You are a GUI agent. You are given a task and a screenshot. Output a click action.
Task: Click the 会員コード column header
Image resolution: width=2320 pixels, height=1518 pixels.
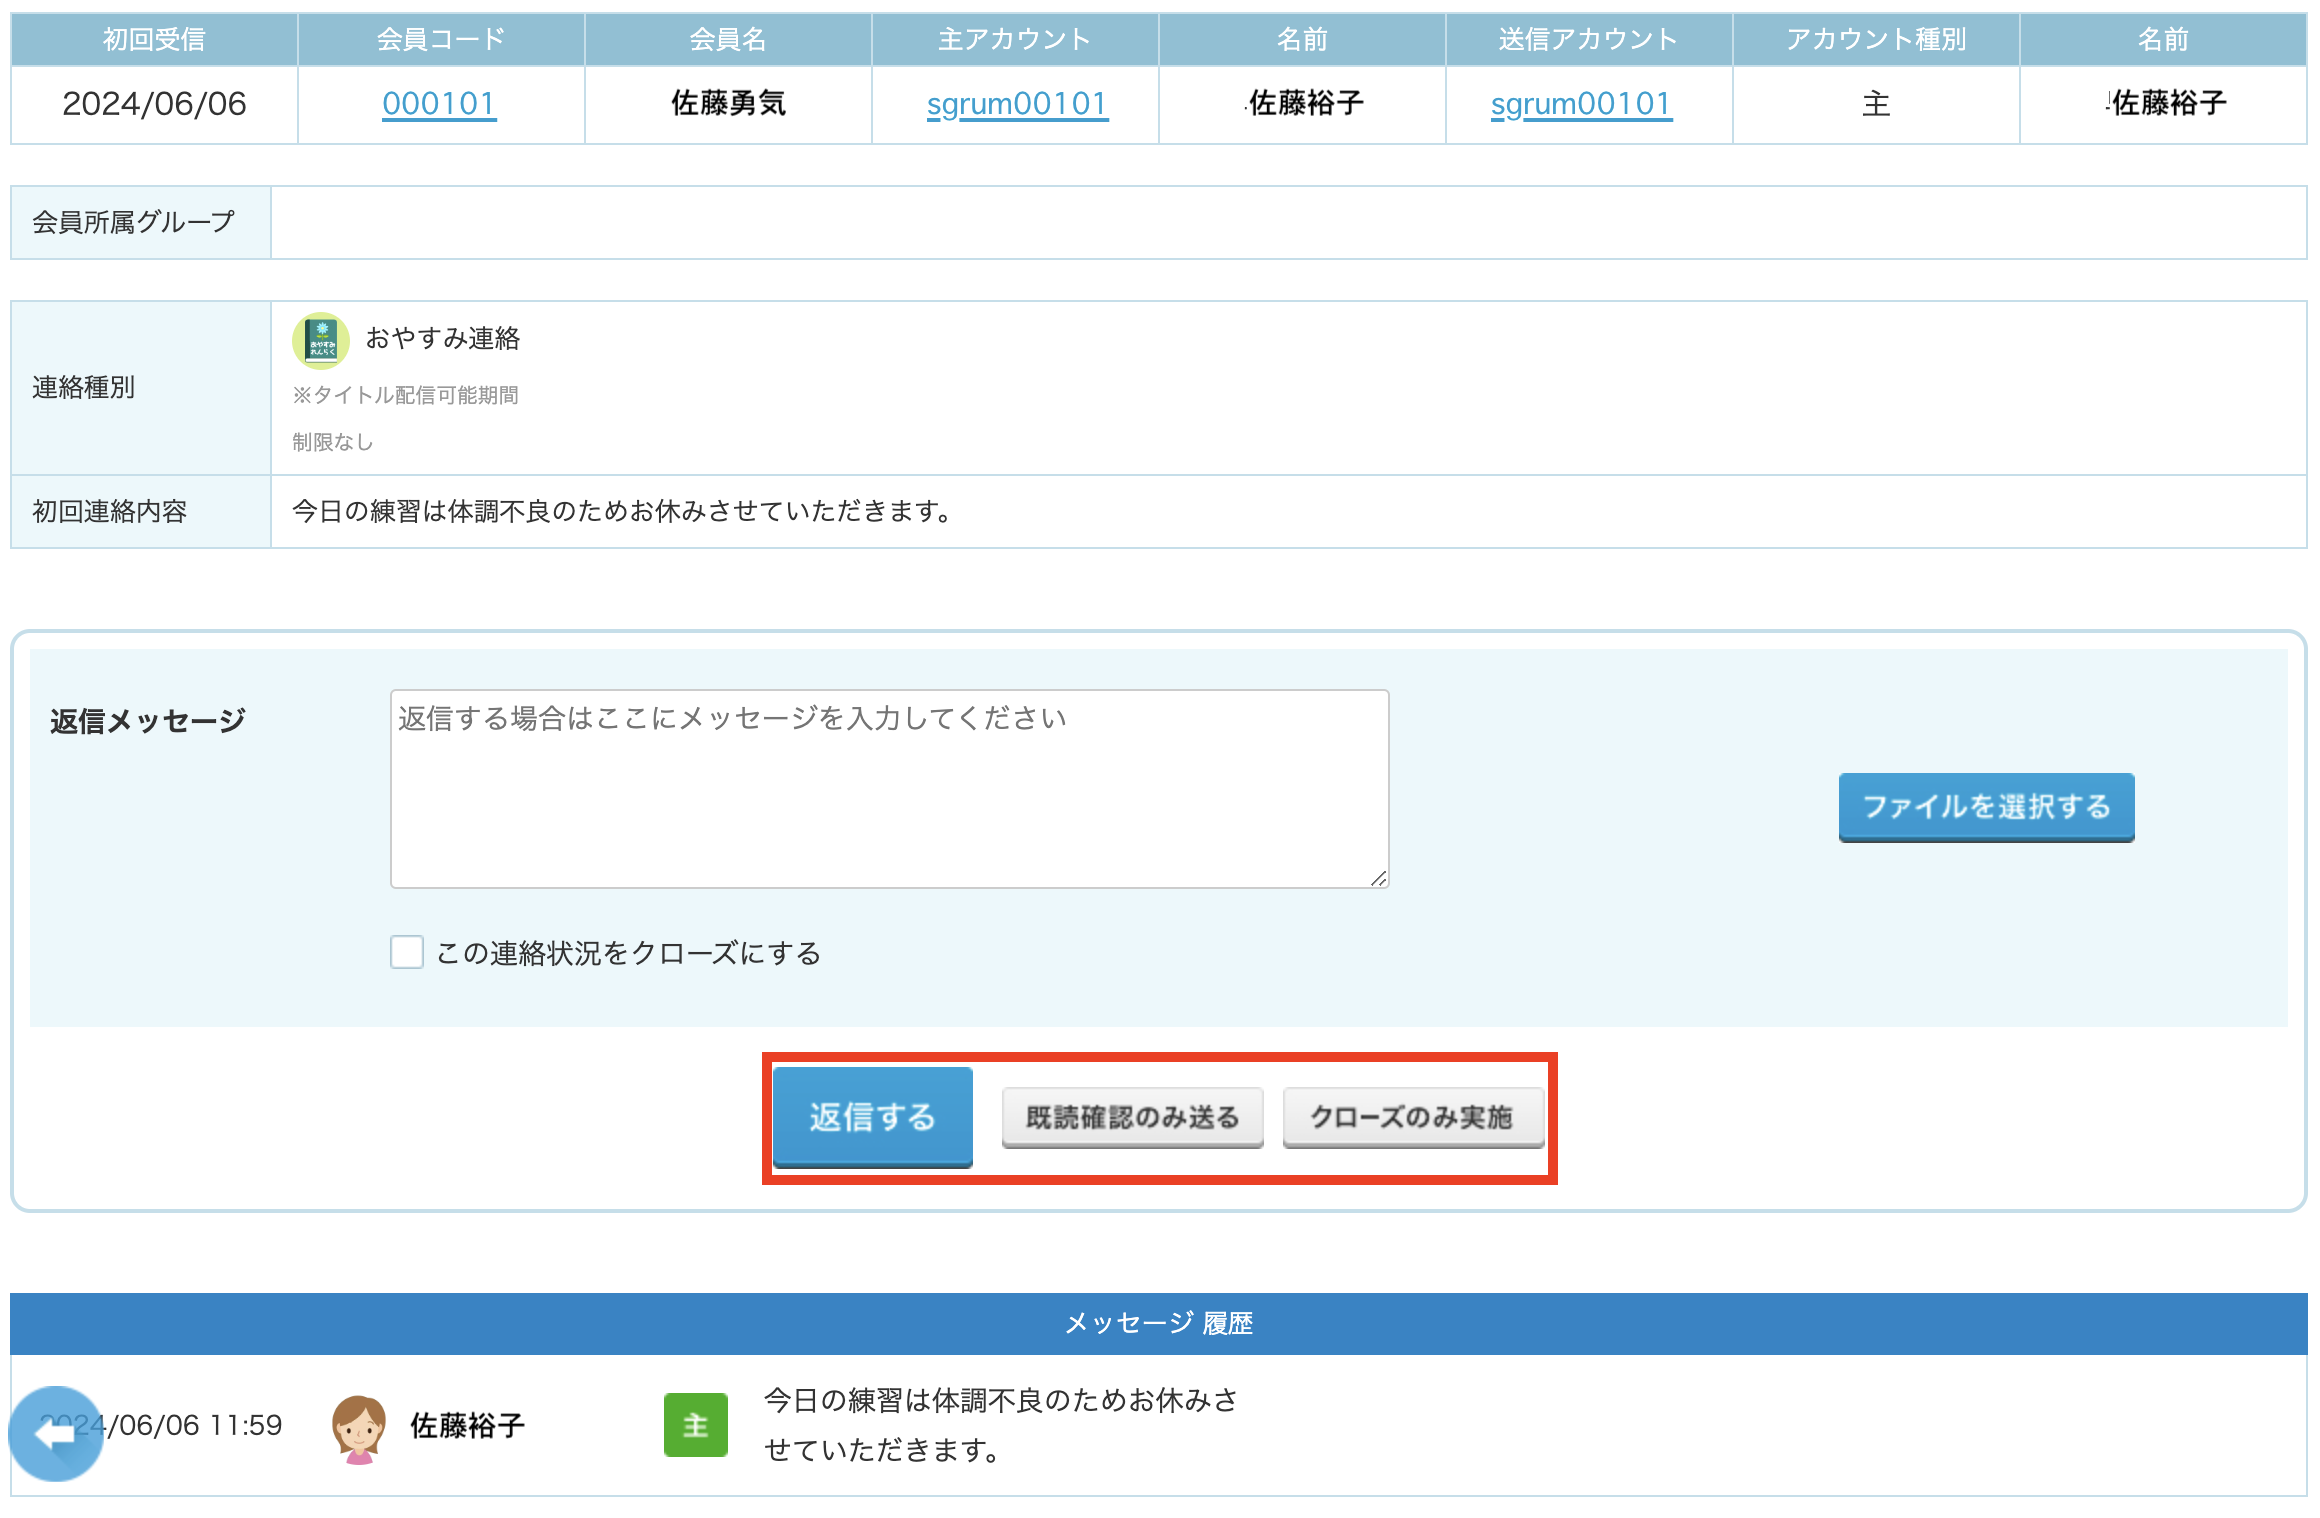[440, 40]
